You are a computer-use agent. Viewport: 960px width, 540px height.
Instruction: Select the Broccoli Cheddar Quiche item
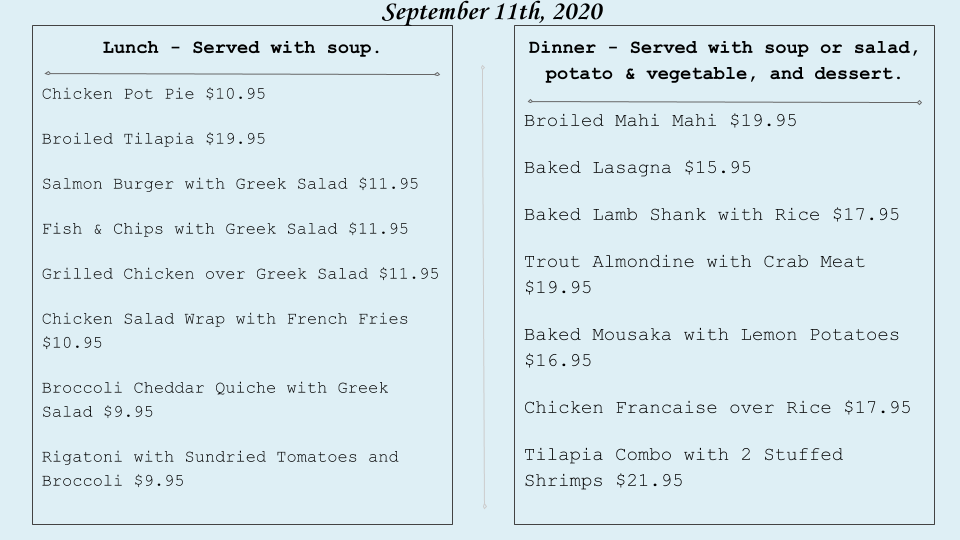pos(215,400)
